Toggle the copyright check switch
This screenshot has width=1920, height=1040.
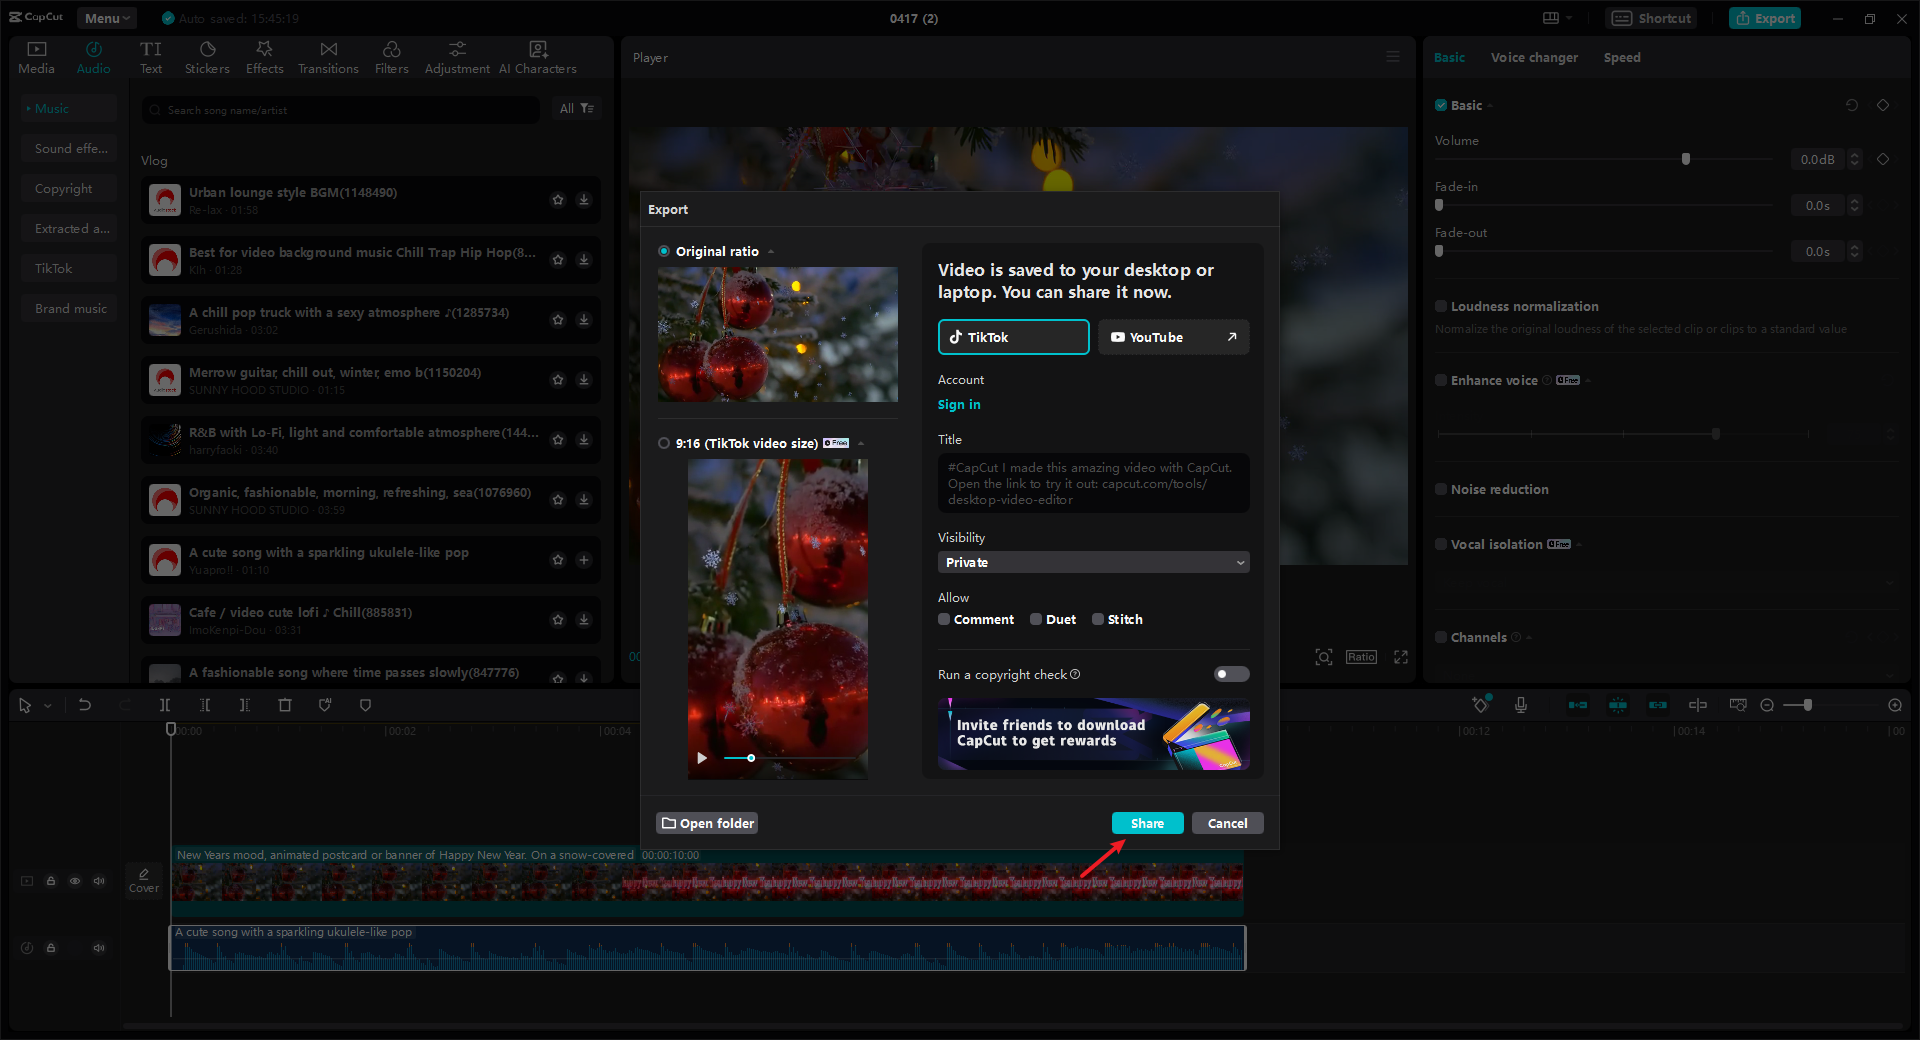point(1231,674)
